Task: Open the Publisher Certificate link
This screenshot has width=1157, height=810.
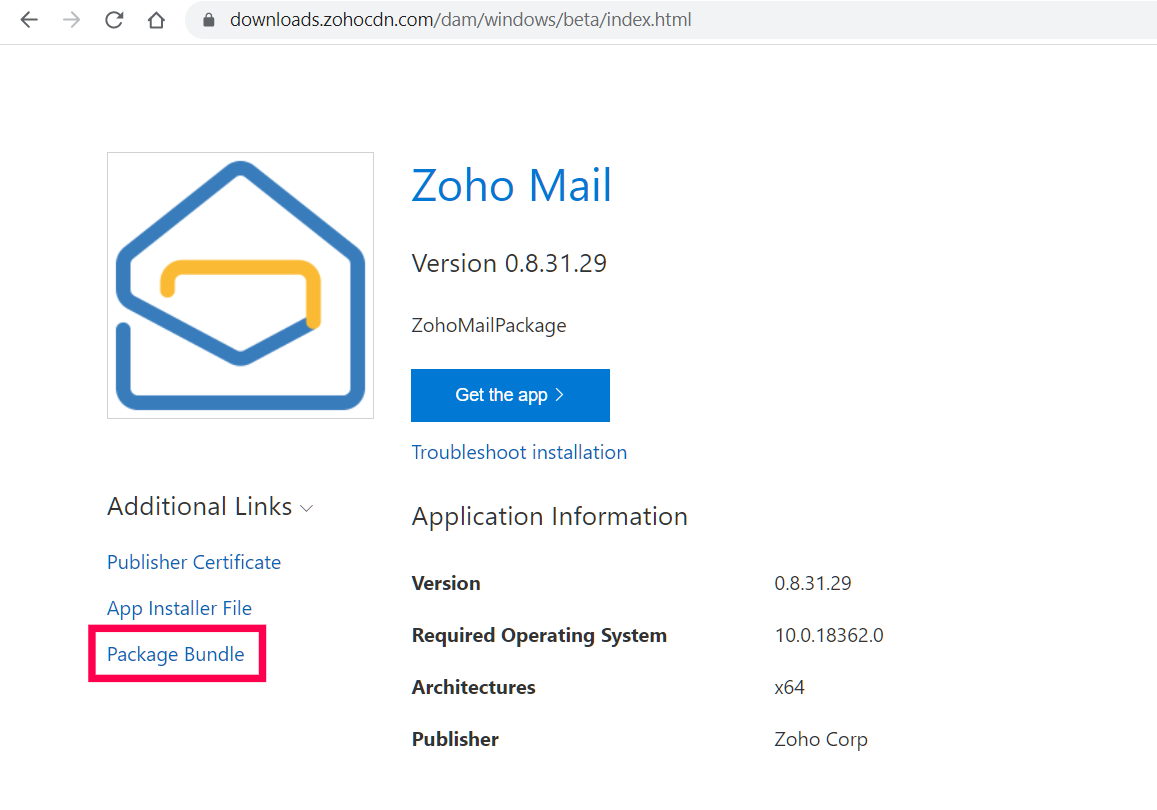Action: [x=194, y=562]
